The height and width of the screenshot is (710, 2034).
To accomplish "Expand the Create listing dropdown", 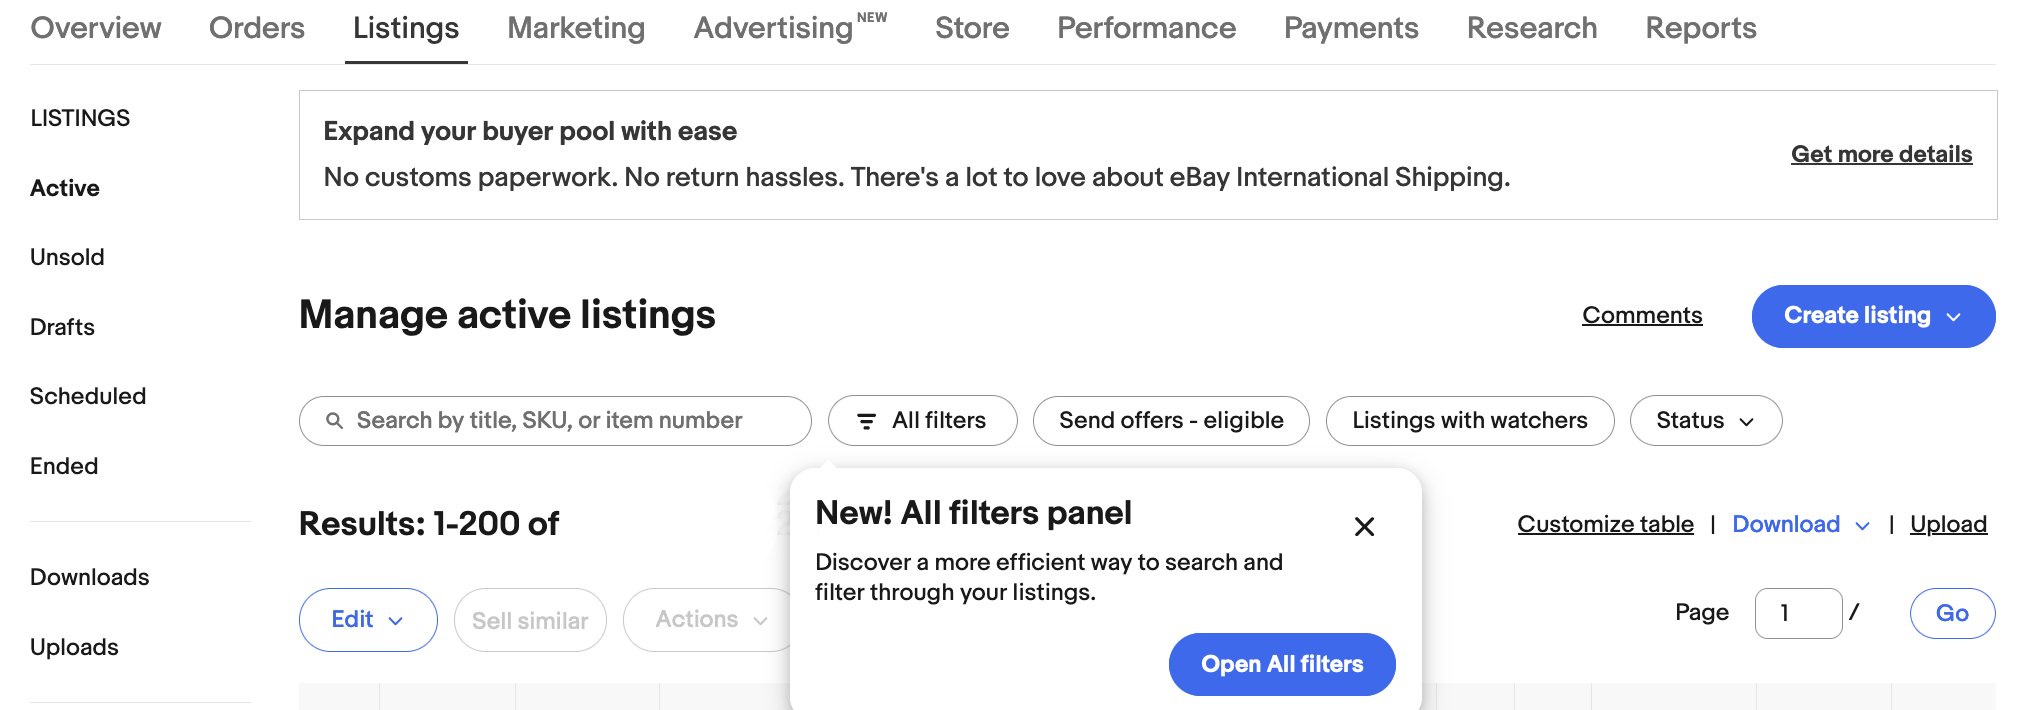I will coord(1953,317).
